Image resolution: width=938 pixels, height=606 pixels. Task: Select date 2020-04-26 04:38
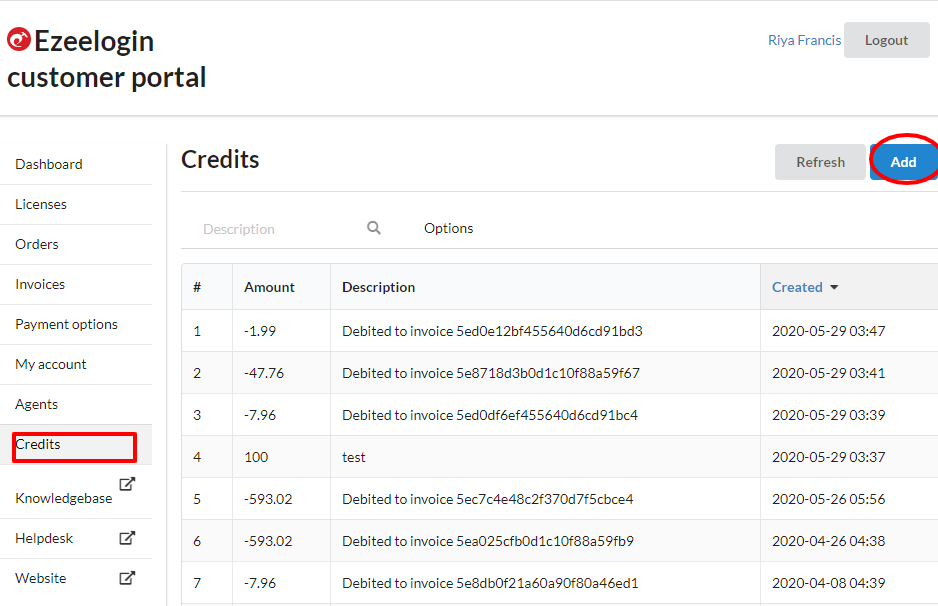[x=829, y=541]
